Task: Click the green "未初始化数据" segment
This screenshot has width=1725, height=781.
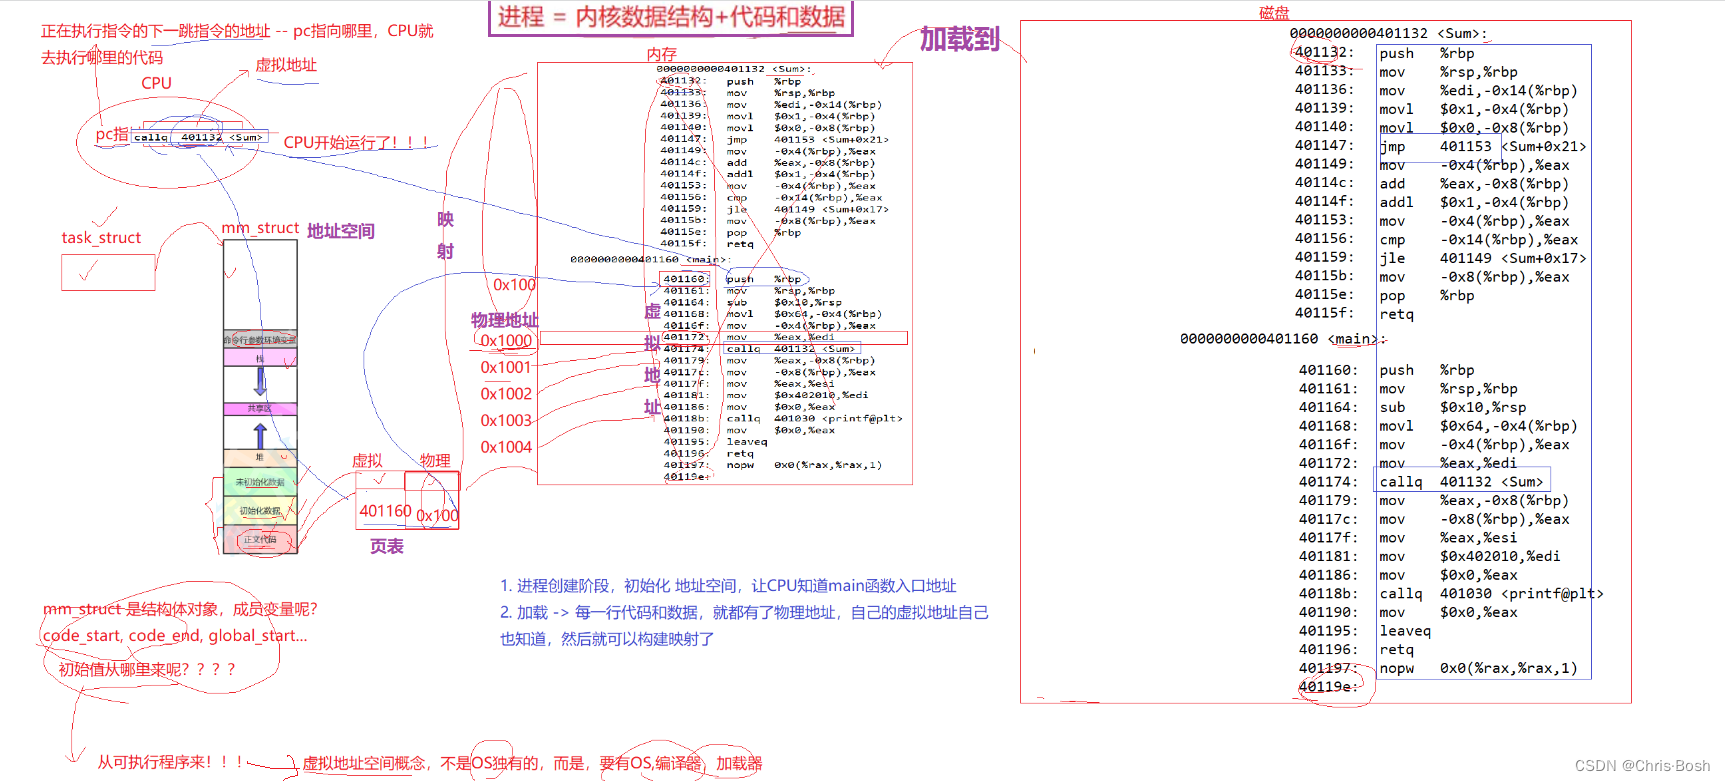Action: coord(260,482)
